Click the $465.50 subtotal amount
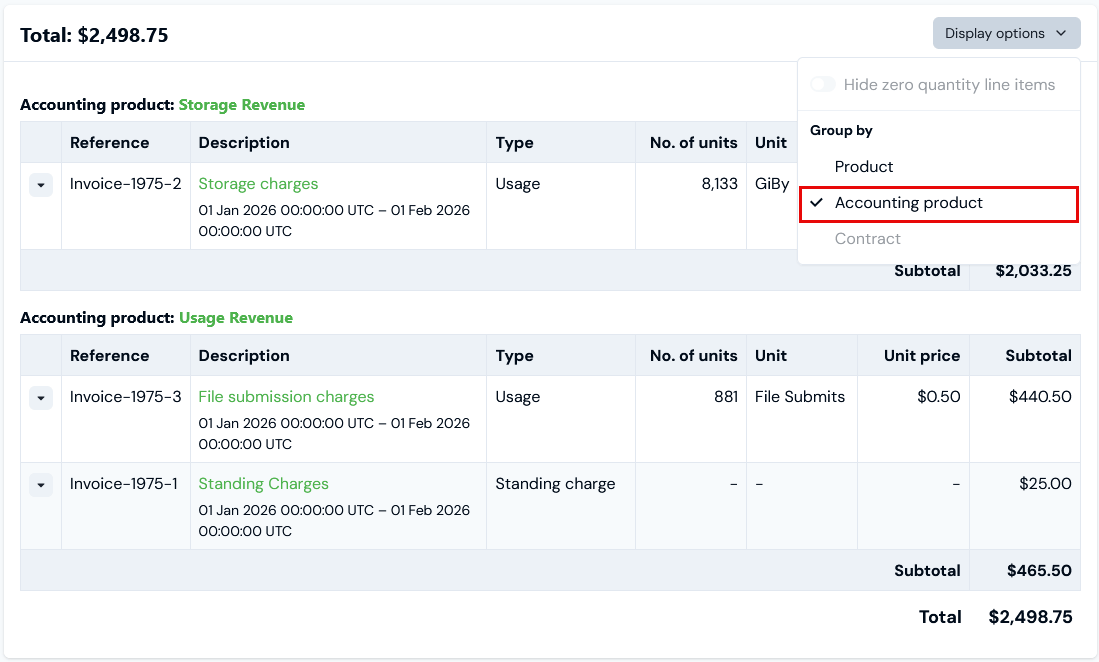The image size is (1099, 662). 1039,571
